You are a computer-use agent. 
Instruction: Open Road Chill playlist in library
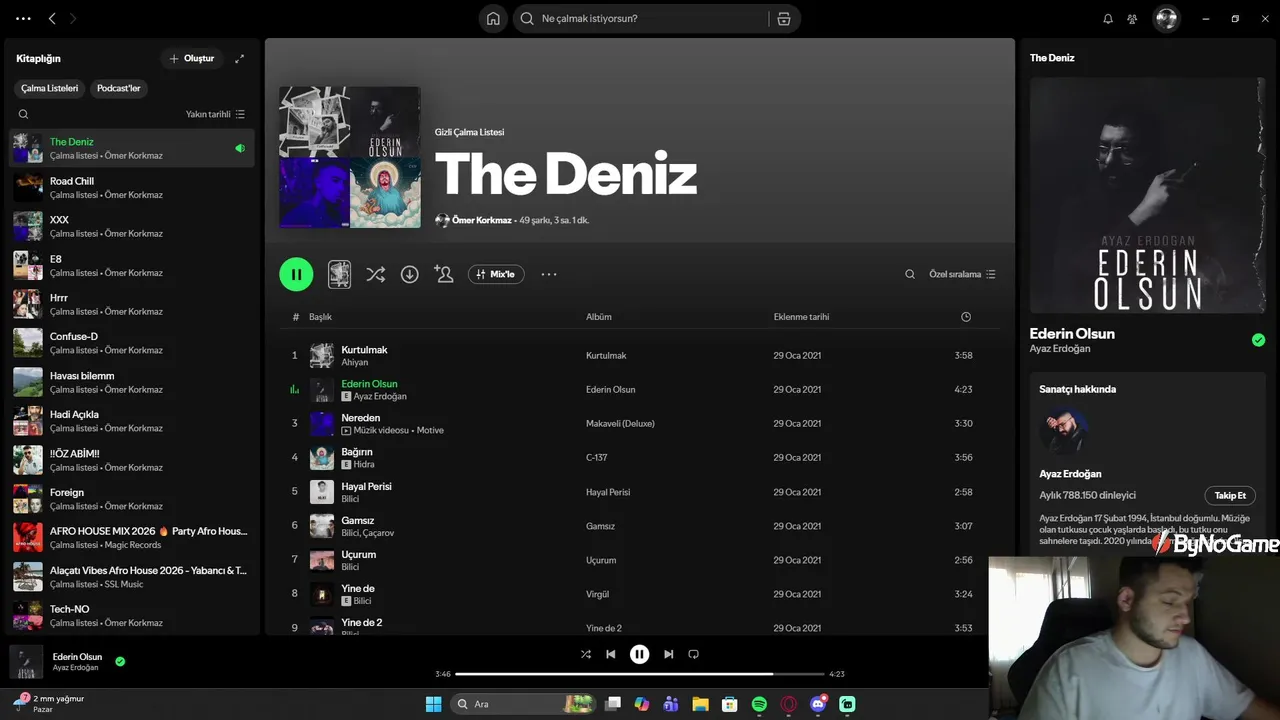(132, 187)
